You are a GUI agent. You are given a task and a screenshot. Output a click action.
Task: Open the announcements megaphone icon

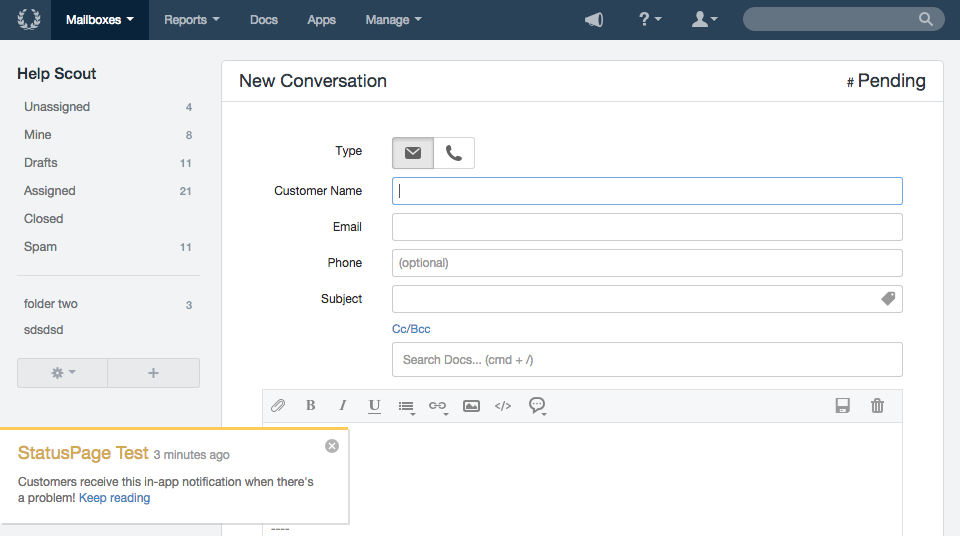pyautogui.click(x=594, y=20)
